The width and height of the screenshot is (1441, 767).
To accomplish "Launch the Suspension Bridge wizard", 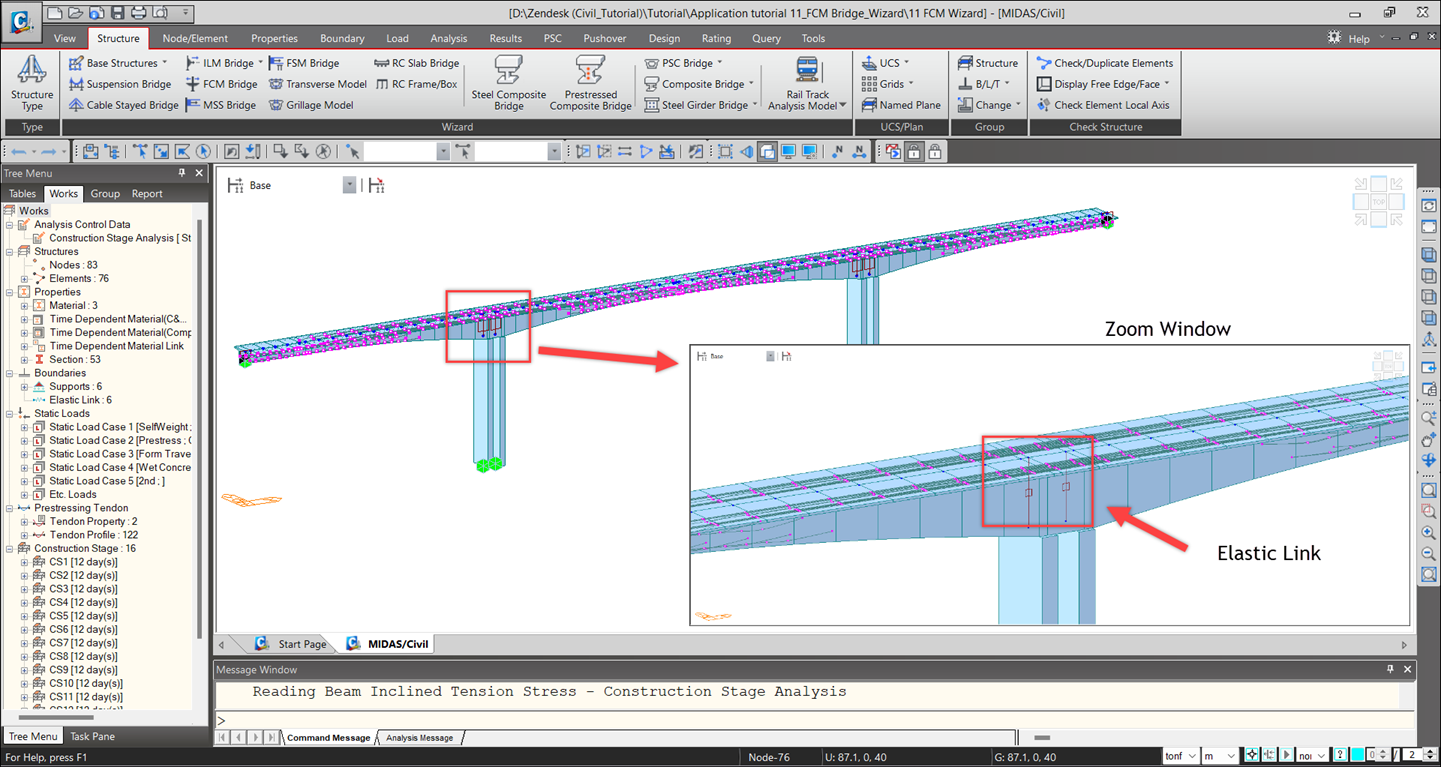I will (x=120, y=84).
